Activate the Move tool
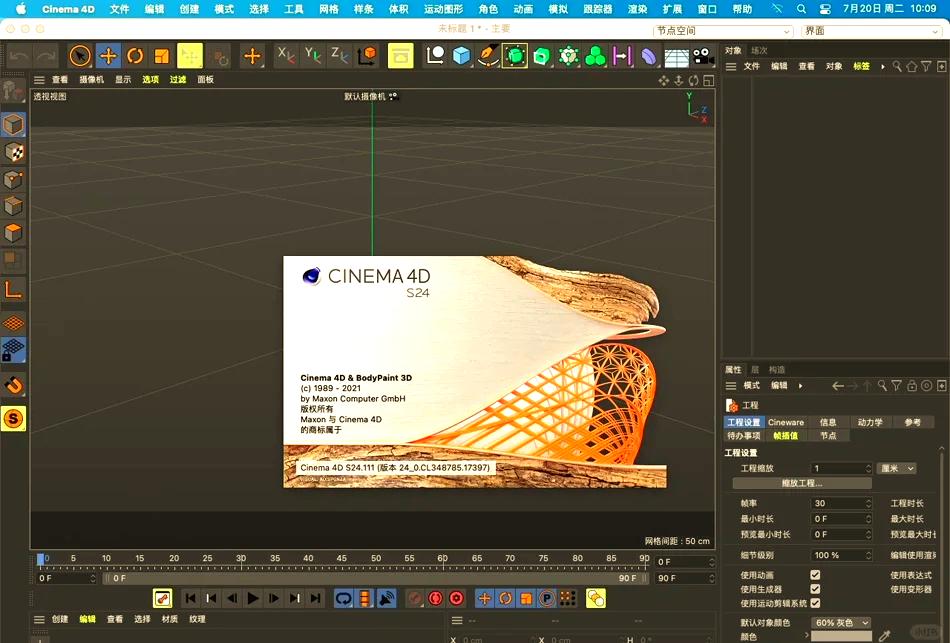950x643 pixels. pos(108,56)
